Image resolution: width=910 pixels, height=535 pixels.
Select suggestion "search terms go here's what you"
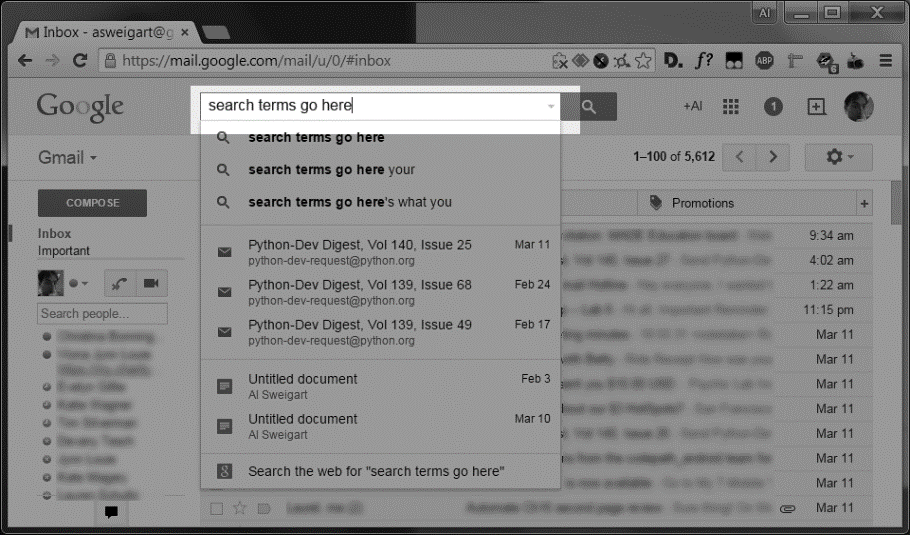pos(380,203)
